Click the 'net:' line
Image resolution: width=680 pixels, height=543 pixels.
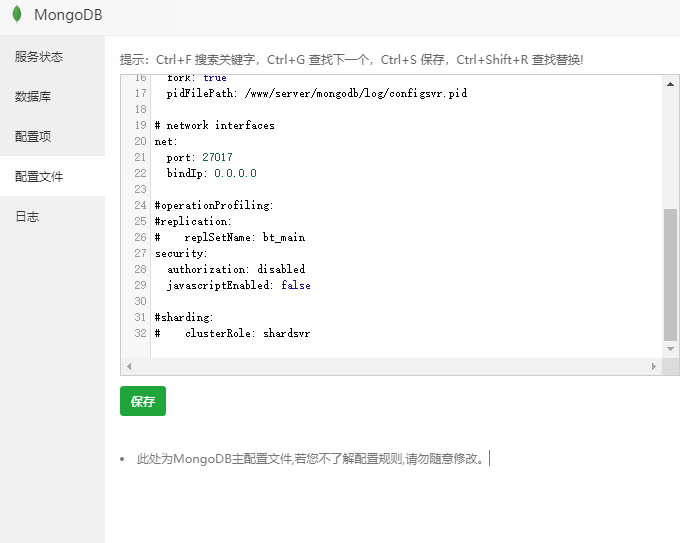[166, 141]
